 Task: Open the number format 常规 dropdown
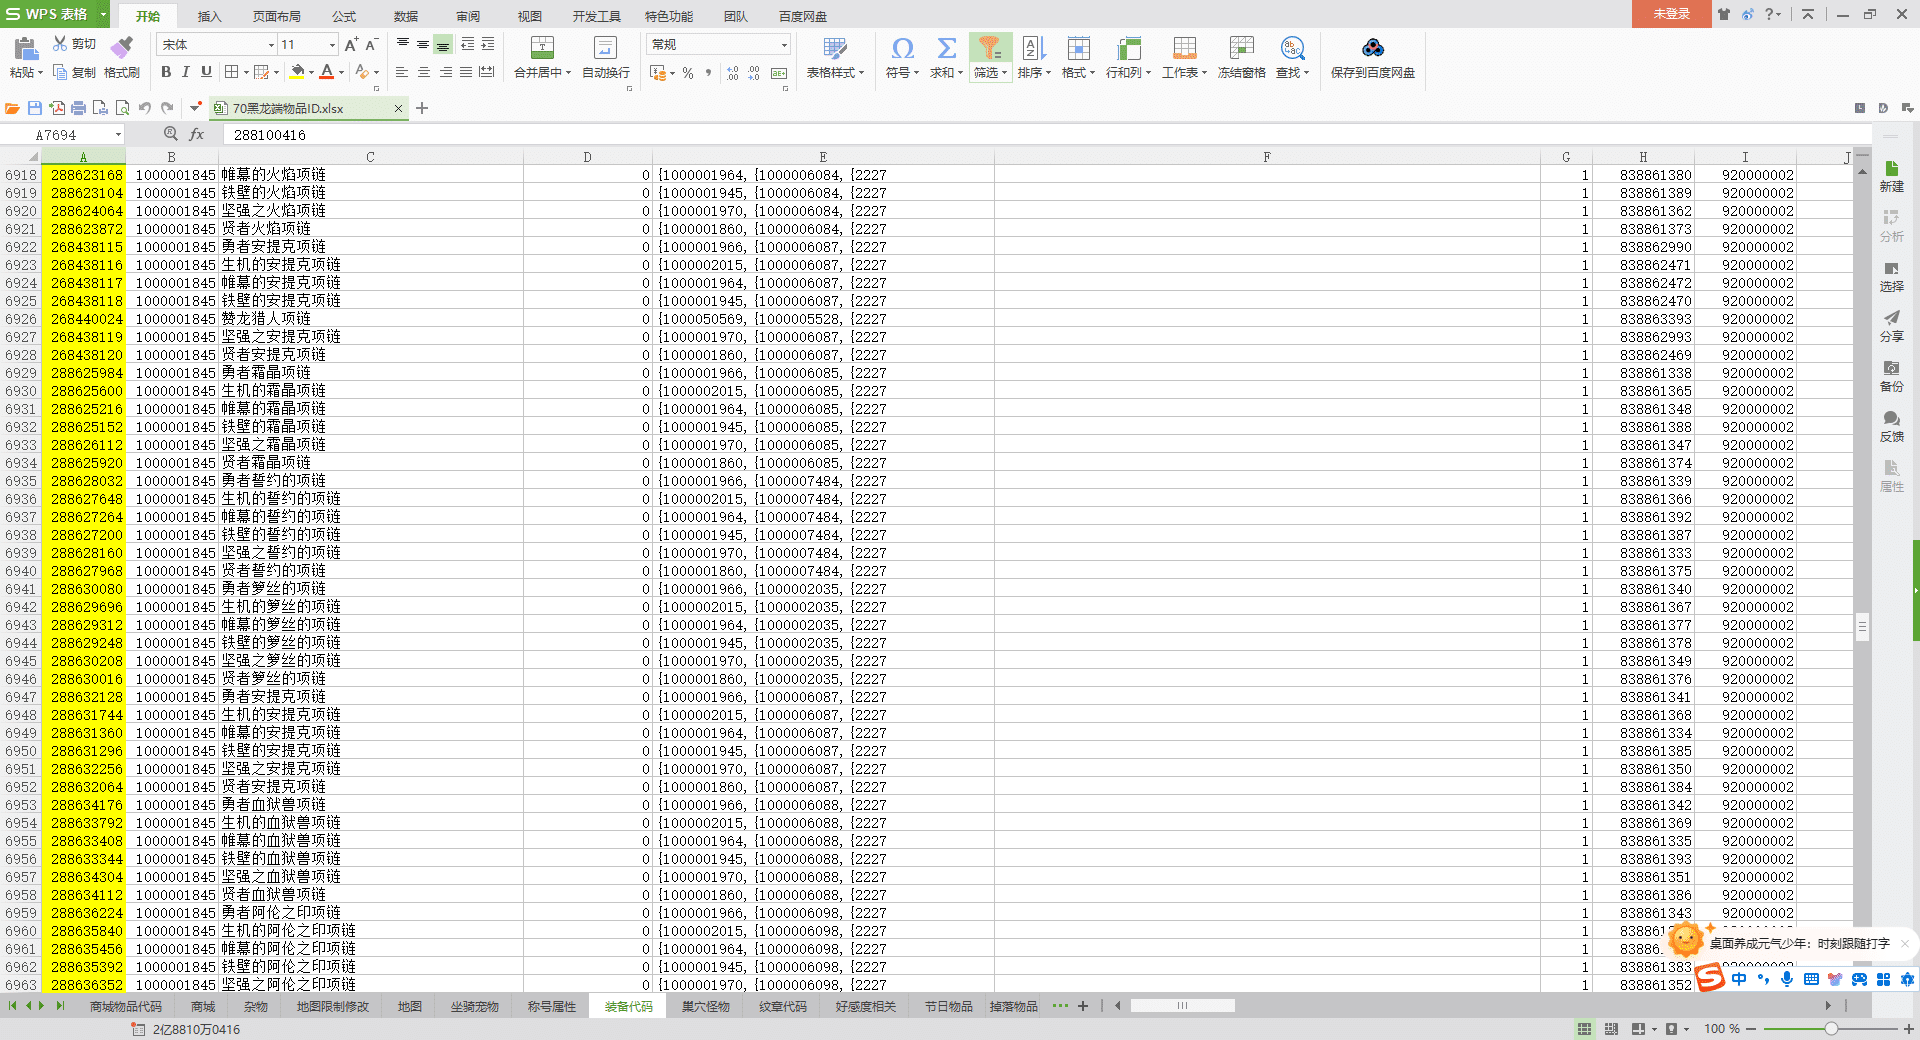(x=784, y=45)
